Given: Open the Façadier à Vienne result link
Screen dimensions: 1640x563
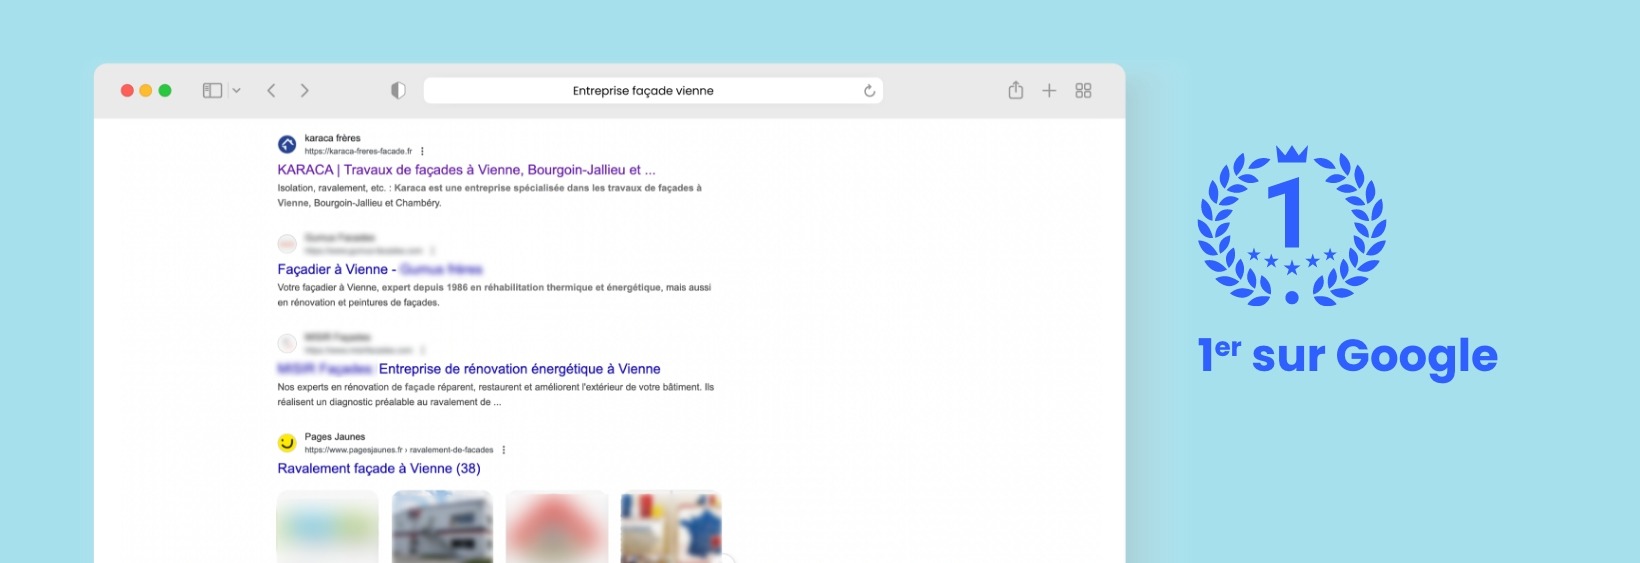Looking at the screenshot, I should pyautogui.click(x=380, y=269).
